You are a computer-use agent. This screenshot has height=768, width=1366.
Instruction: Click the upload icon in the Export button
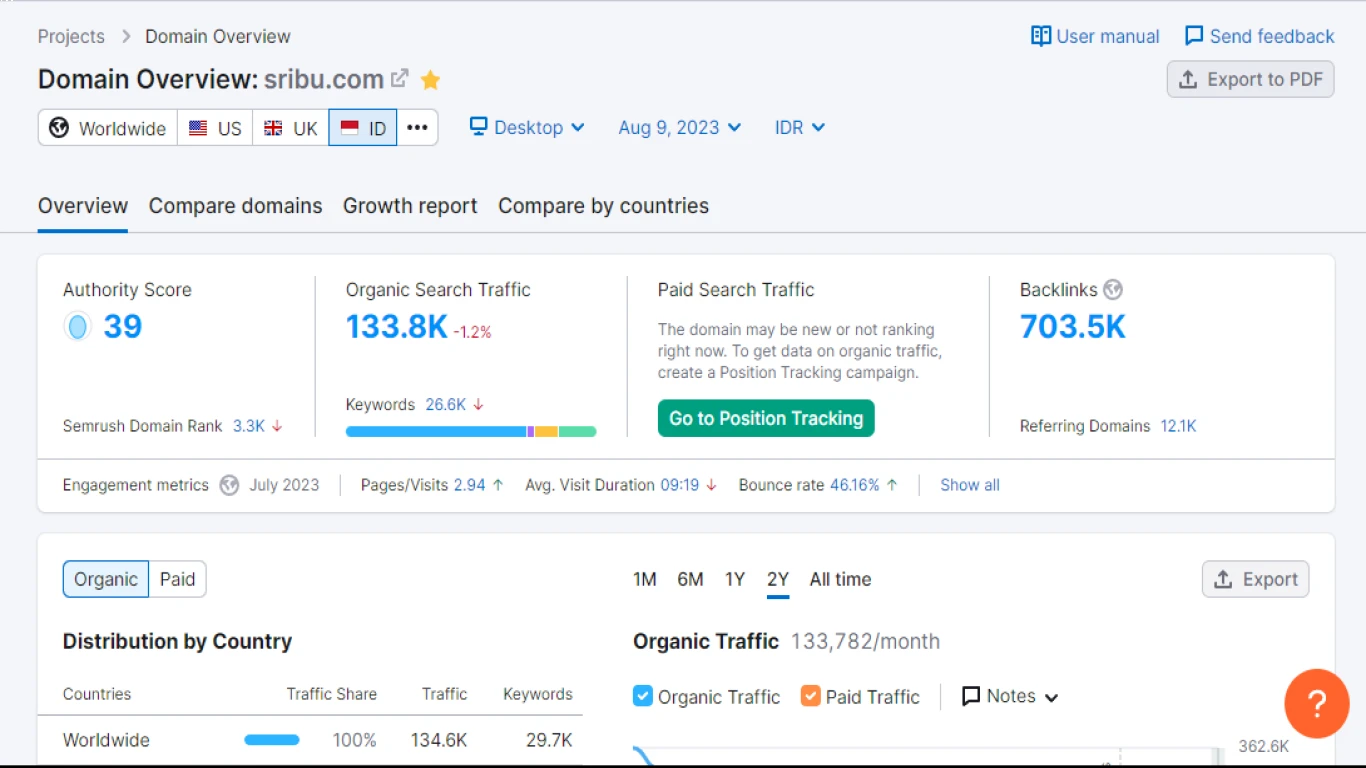(x=1223, y=580)
